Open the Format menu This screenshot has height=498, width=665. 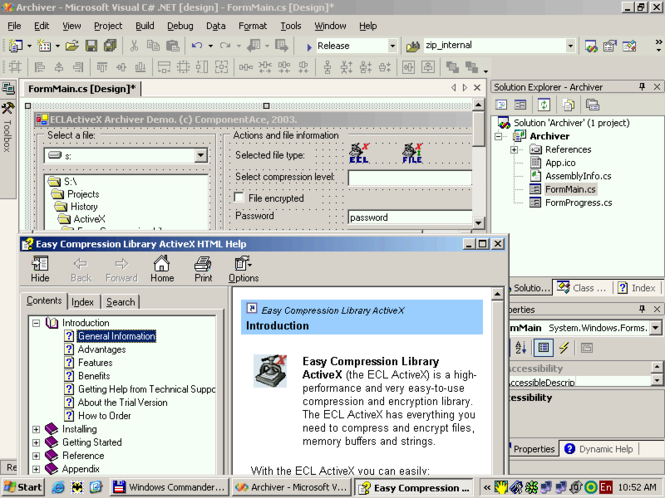[x=252, y=26]
